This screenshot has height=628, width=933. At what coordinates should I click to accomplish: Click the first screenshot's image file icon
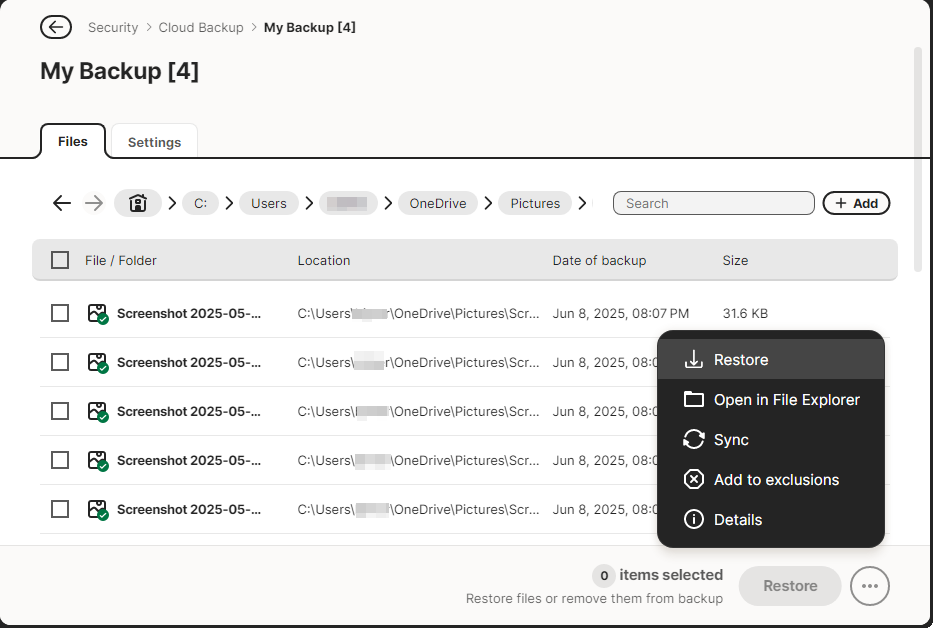(97, 314)
